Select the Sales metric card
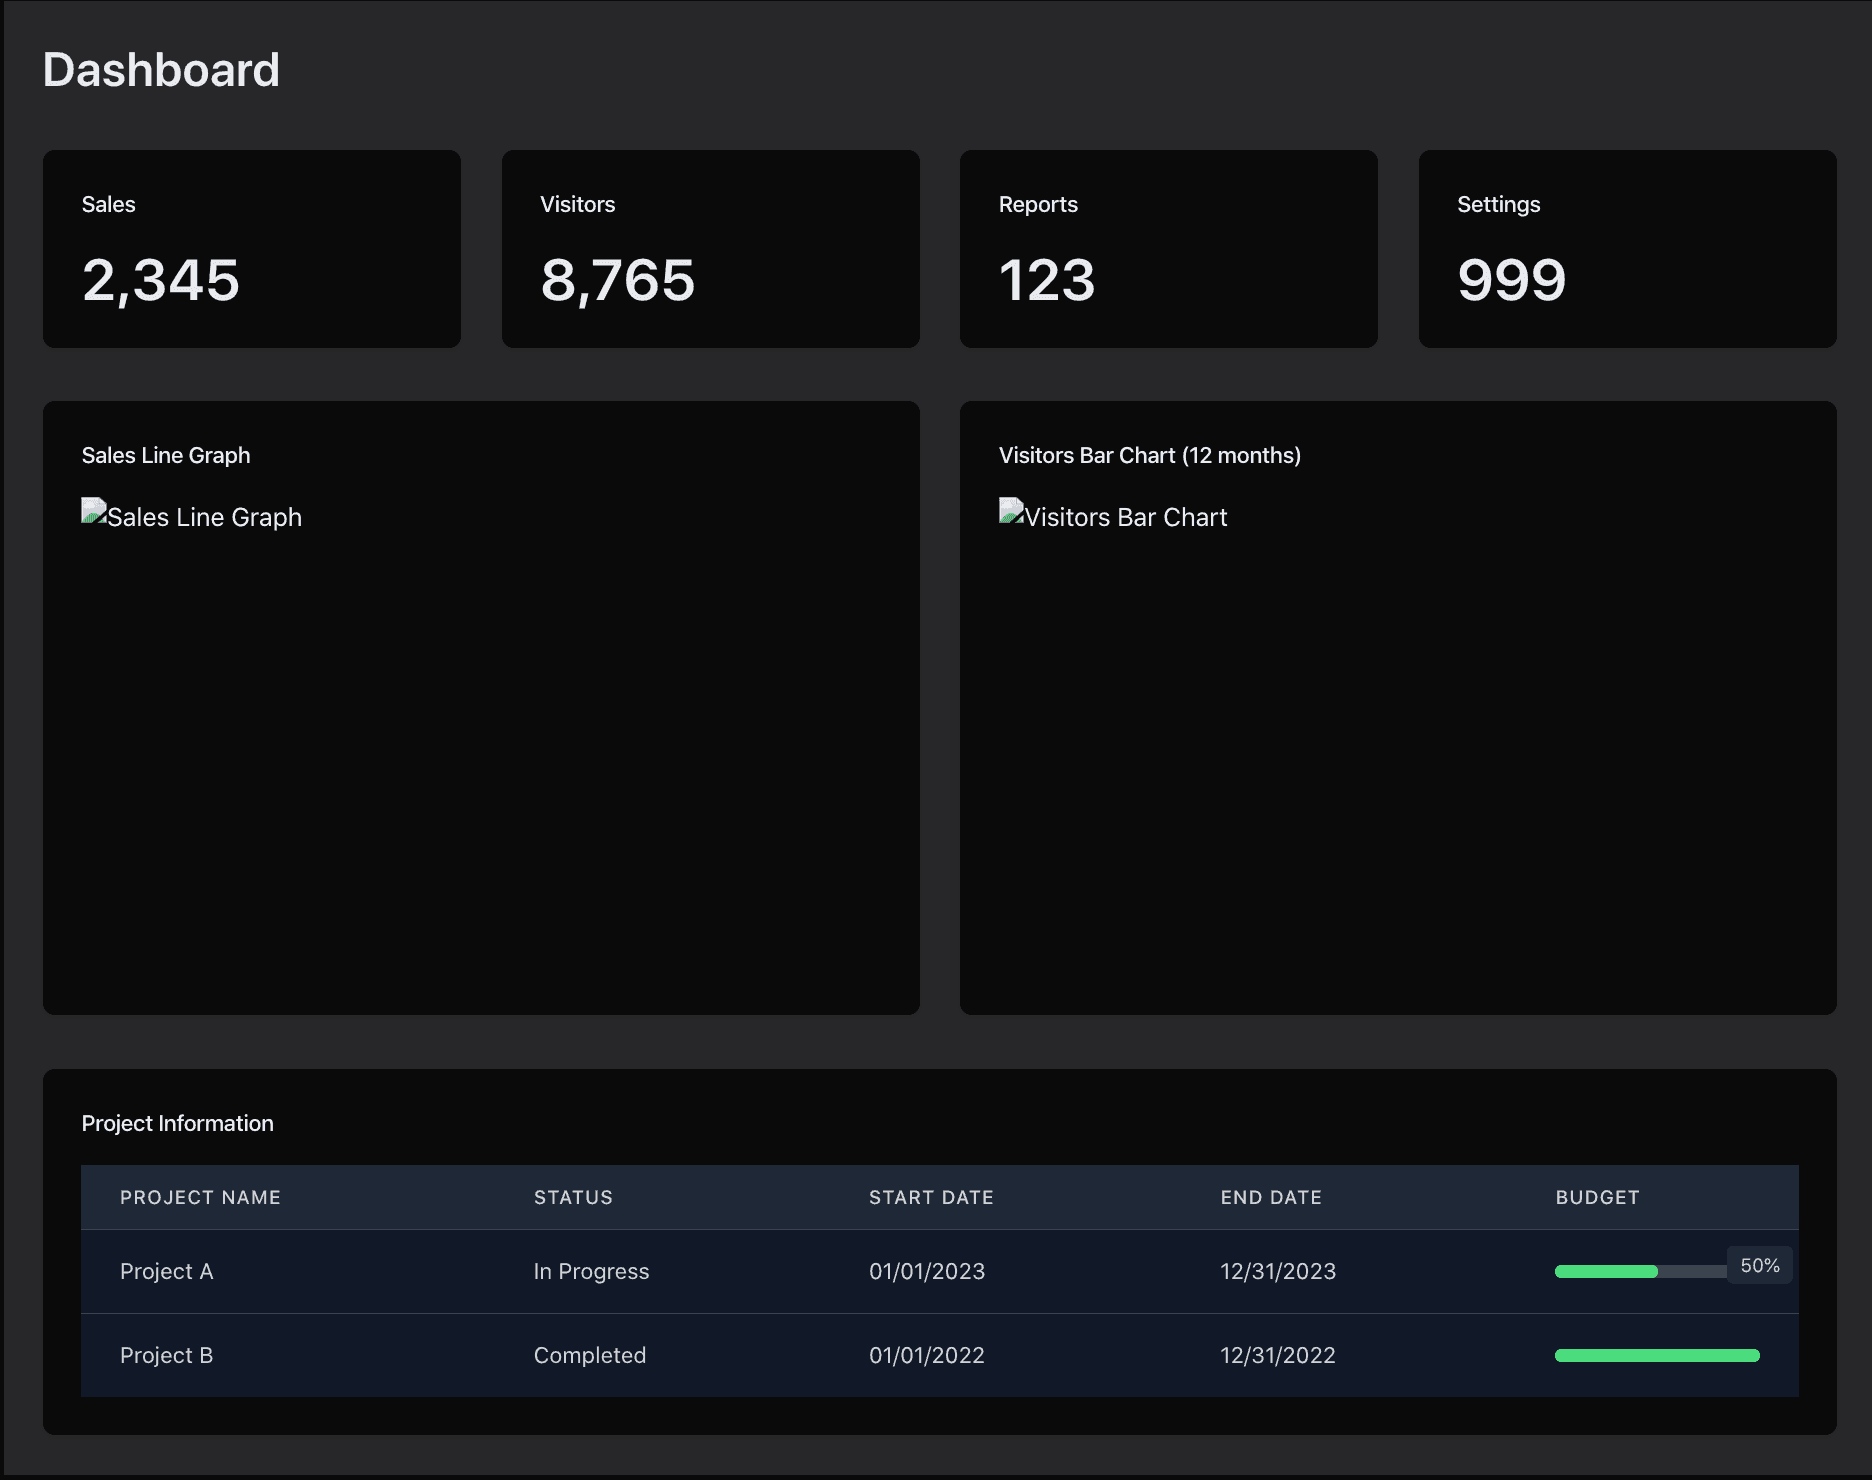The width and height of the screenshot is (1872, 1480). click(x=251, y=248)
